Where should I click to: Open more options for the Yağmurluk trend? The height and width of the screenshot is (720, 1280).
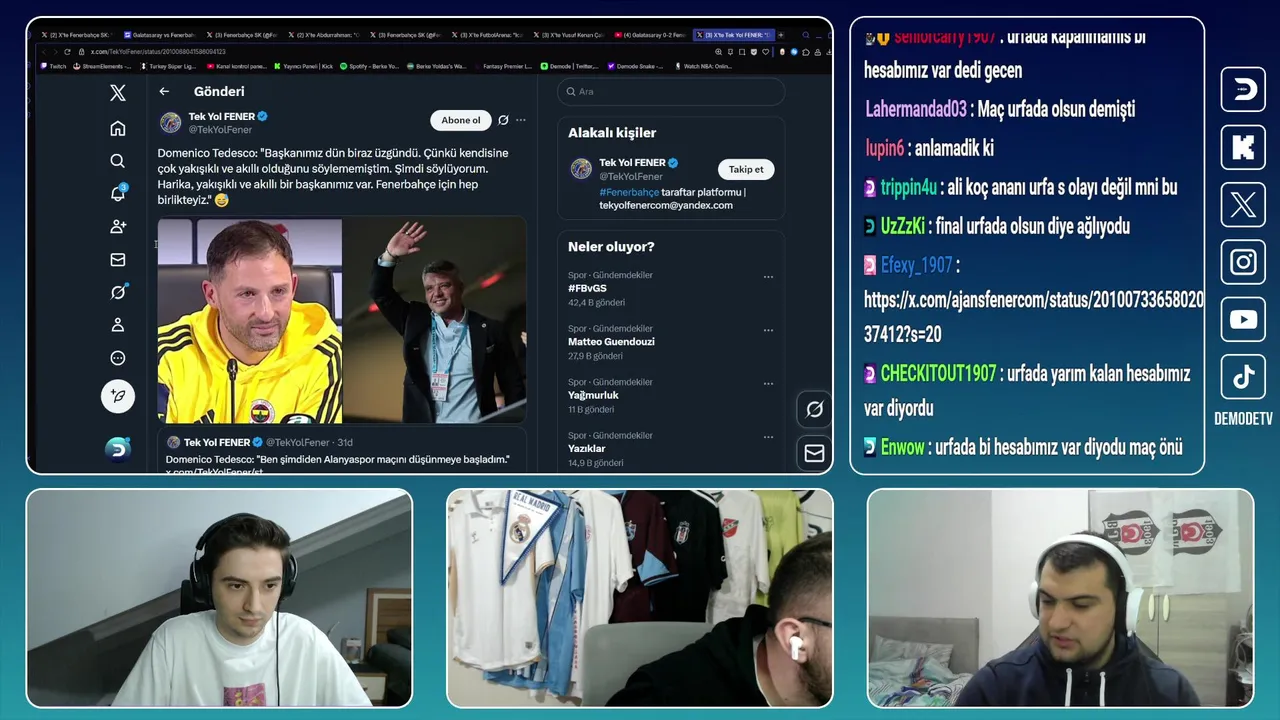click(768, 383)
